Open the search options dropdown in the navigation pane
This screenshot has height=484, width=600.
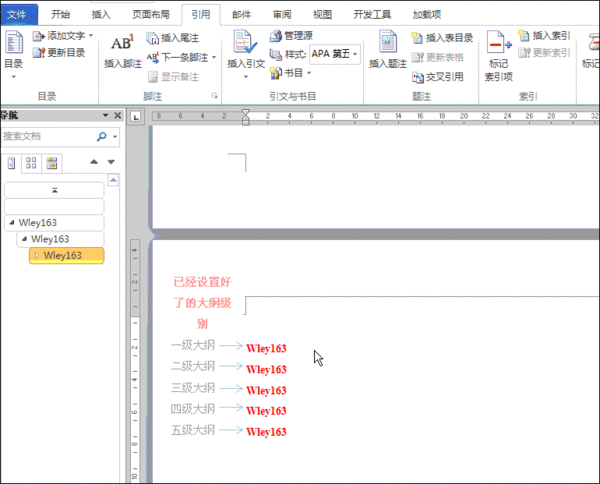115,136
